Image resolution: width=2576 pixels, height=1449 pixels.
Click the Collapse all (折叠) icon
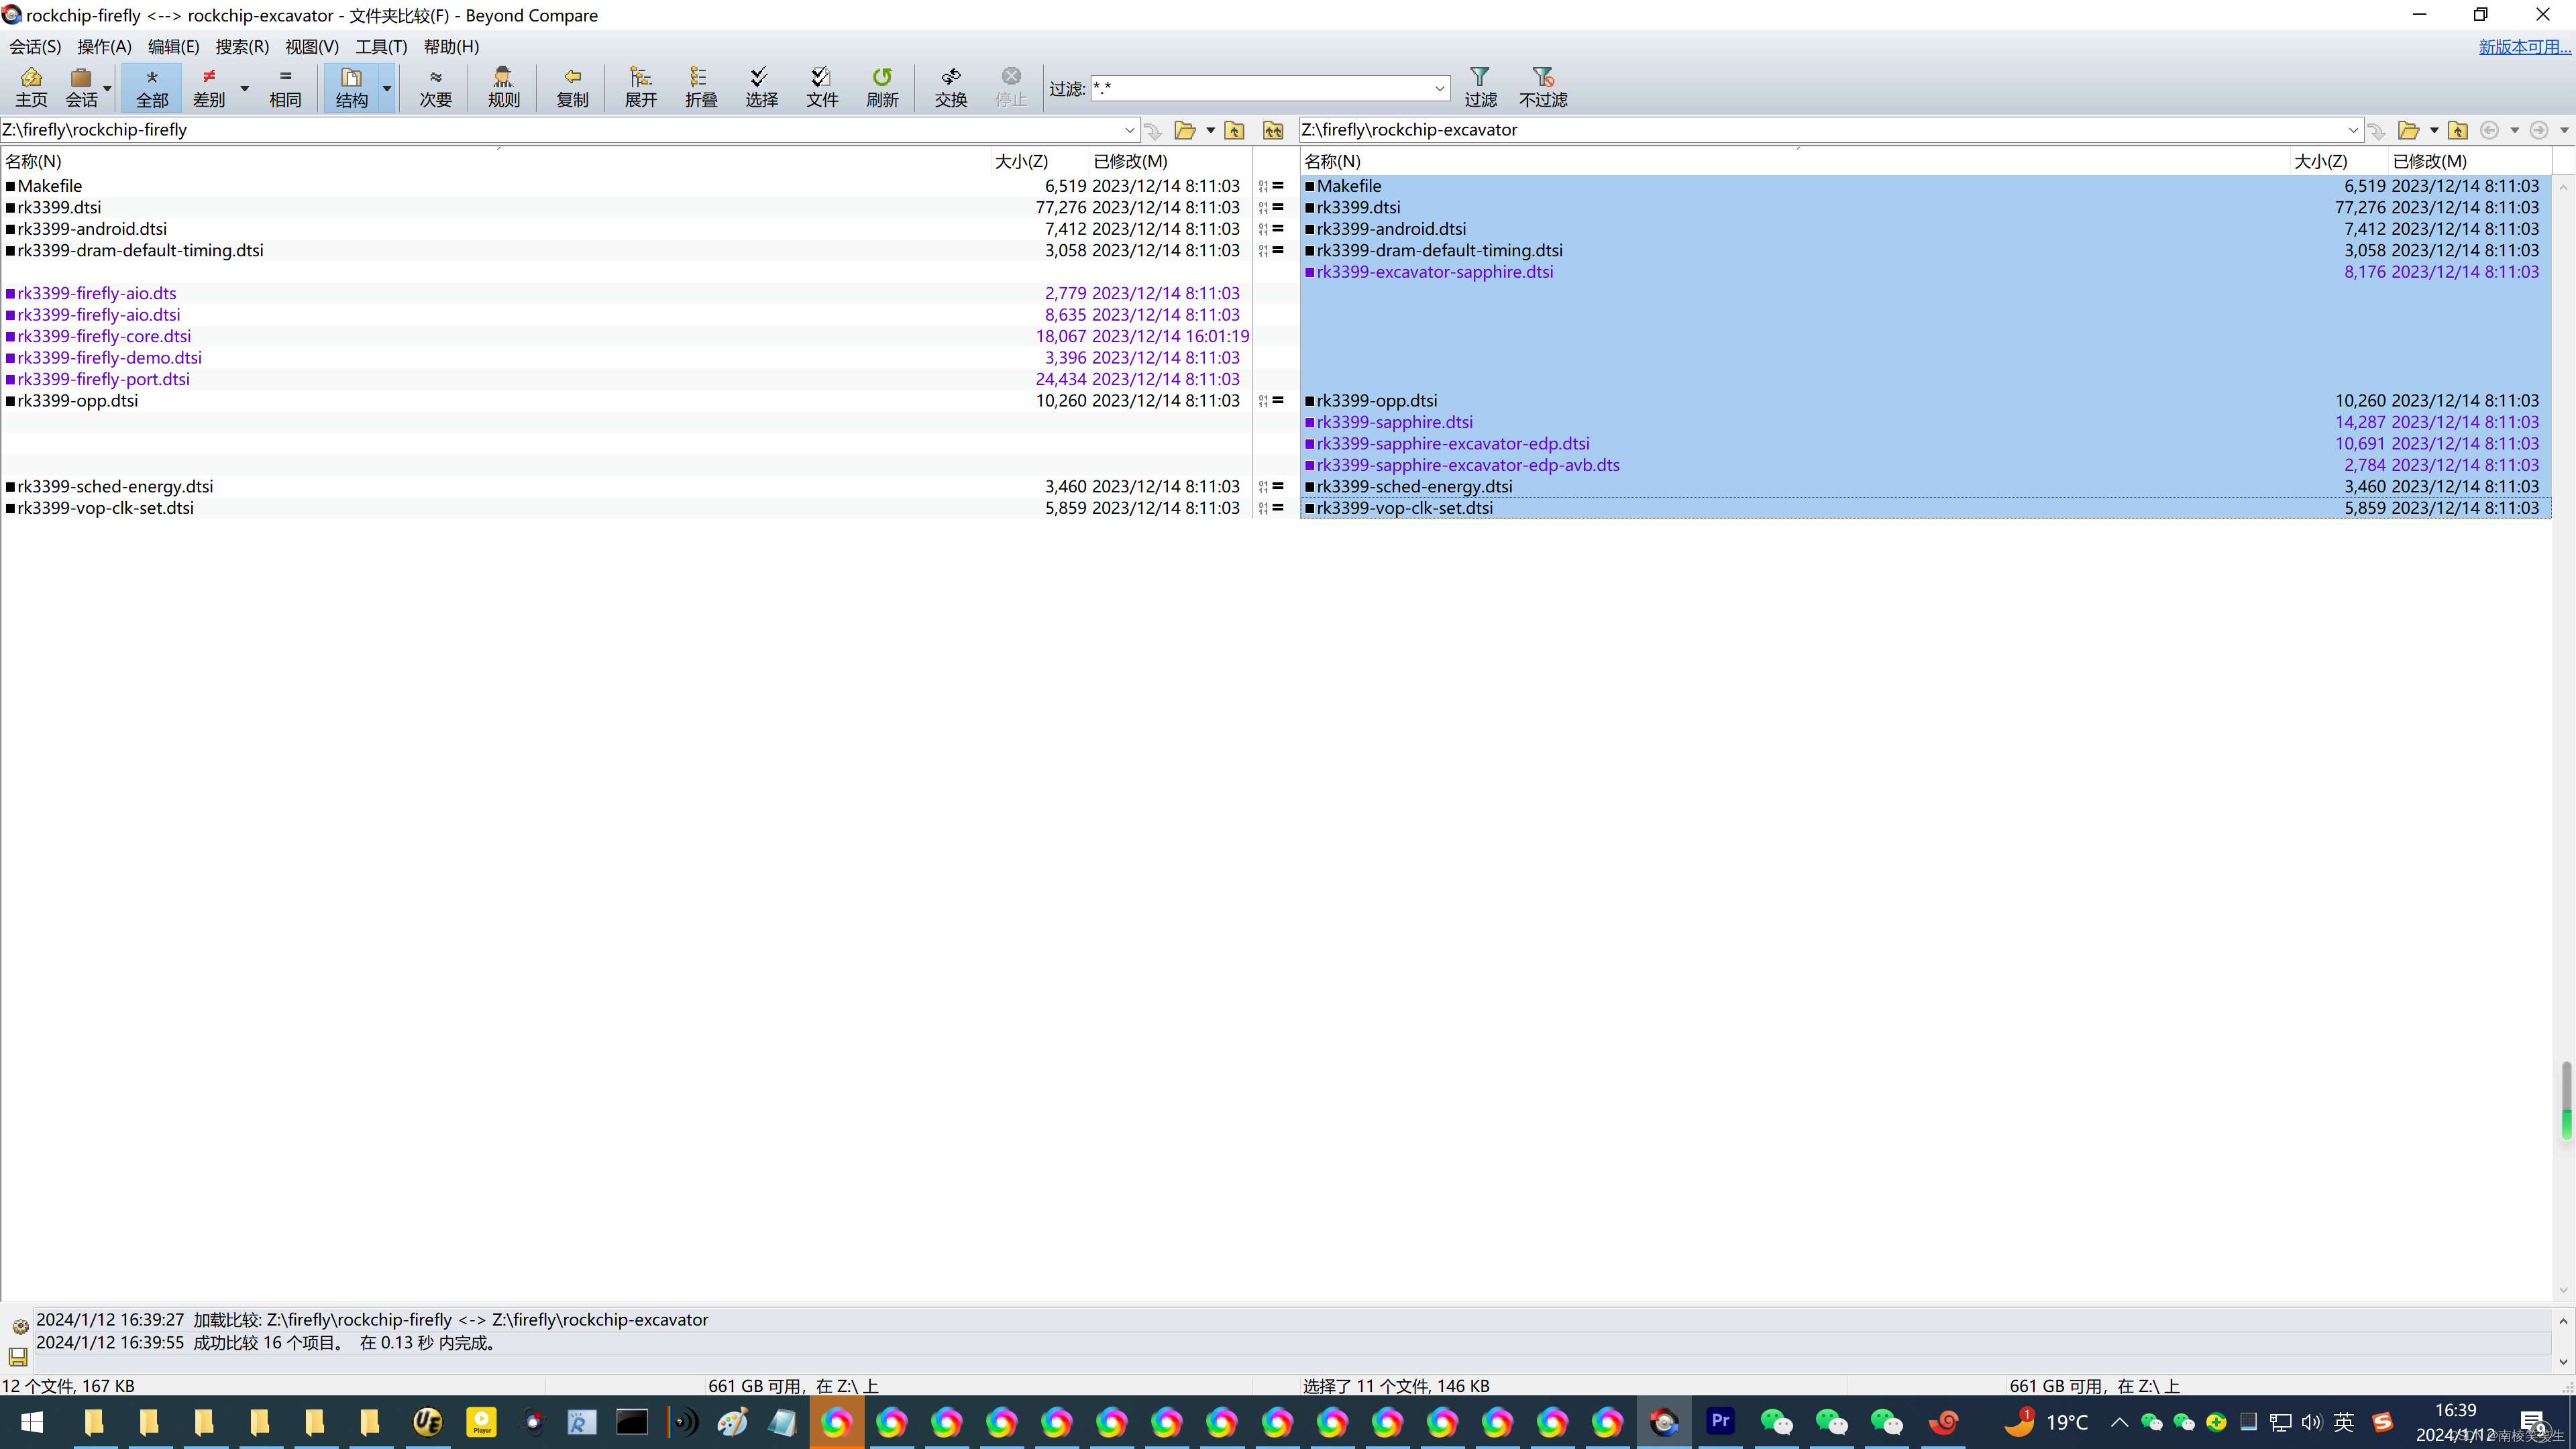coord(700,87)
